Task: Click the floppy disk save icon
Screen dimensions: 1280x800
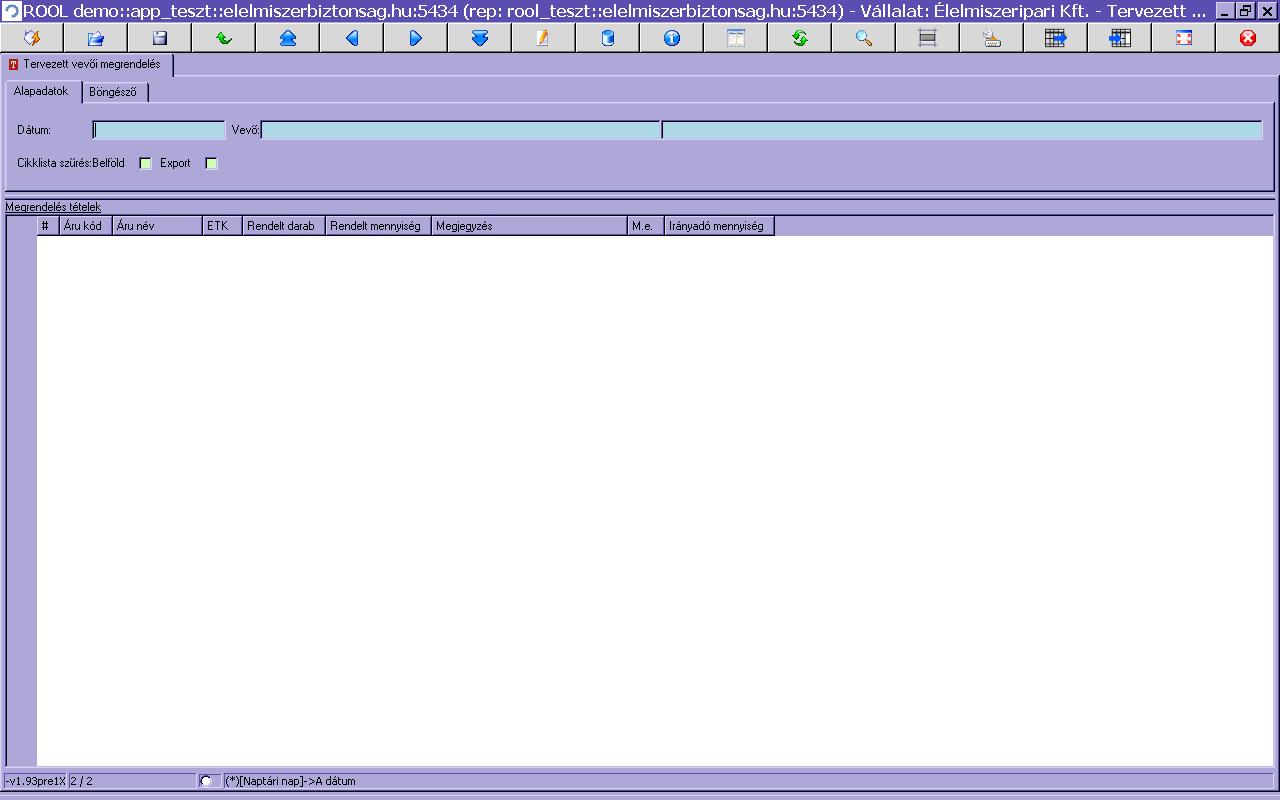Action: tap(160, 38)
